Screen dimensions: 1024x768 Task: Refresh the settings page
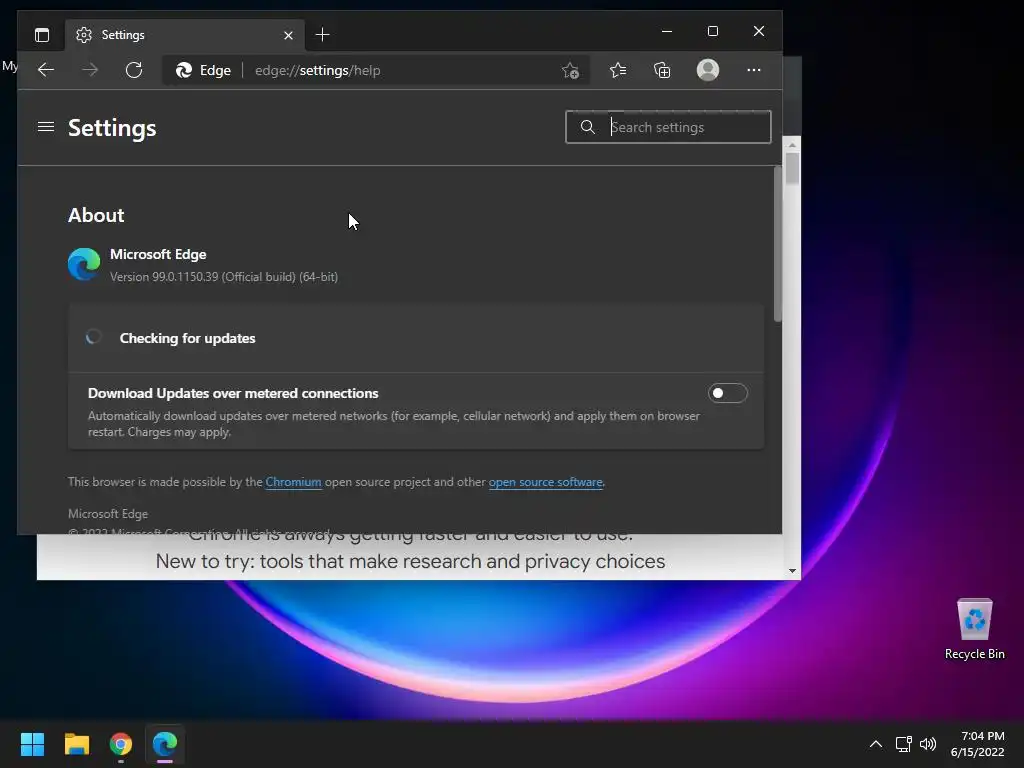[x=134, y=70]
